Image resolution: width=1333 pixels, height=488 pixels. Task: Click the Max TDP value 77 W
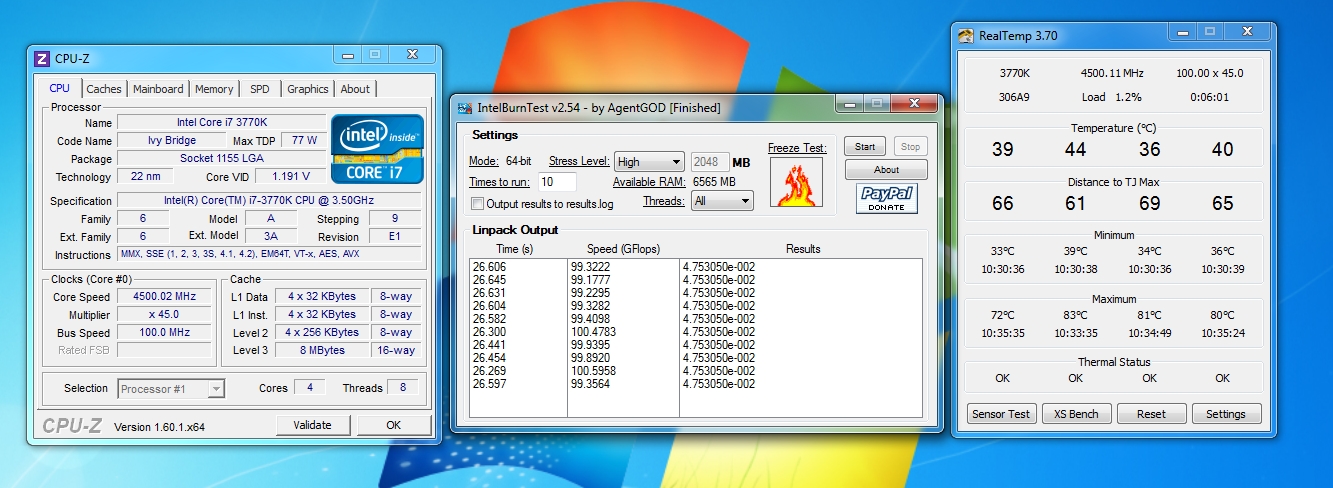(304, 141)
